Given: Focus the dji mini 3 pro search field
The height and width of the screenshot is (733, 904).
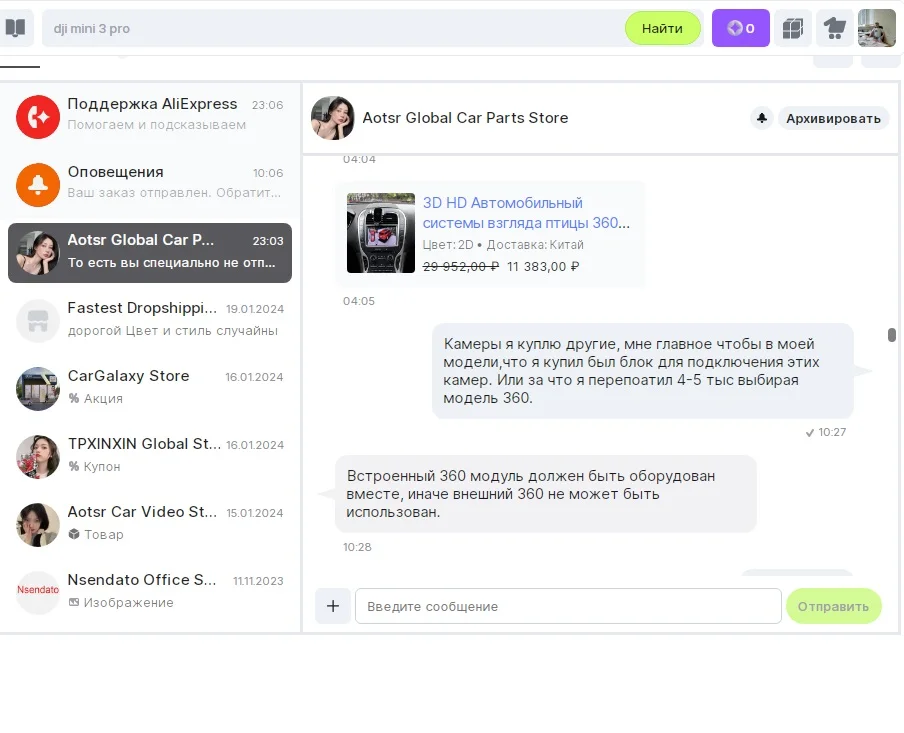Looking at the screenshot, I should pyautogui.click(x=333, y=28).
